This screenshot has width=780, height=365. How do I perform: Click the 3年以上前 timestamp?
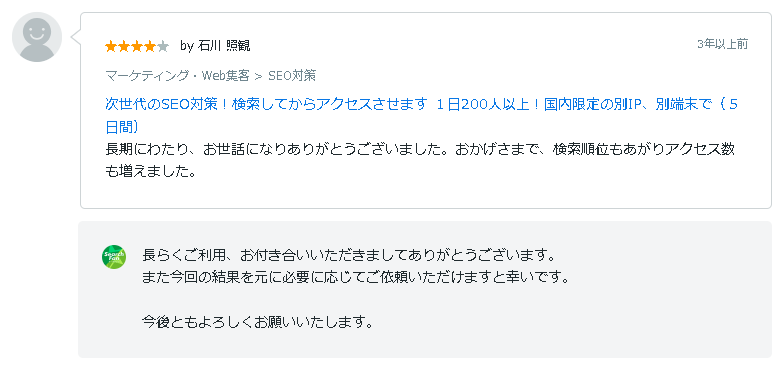pos(722,44)
